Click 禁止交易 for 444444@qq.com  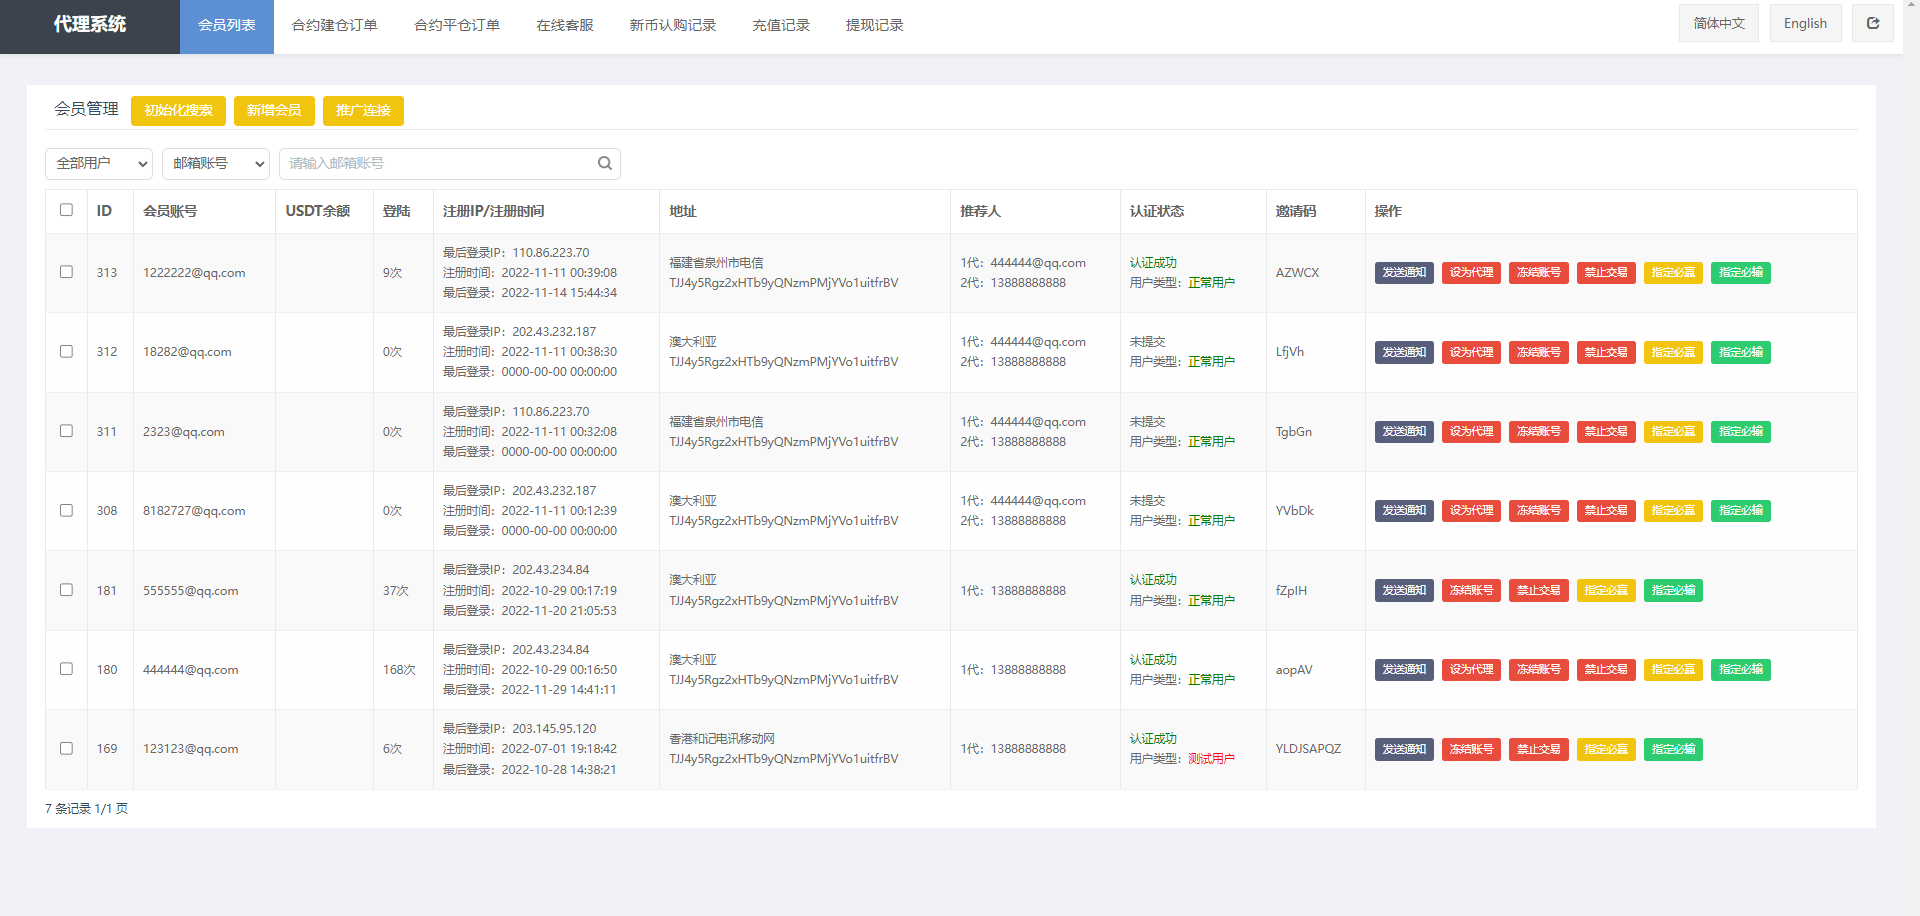point(1606,669)
